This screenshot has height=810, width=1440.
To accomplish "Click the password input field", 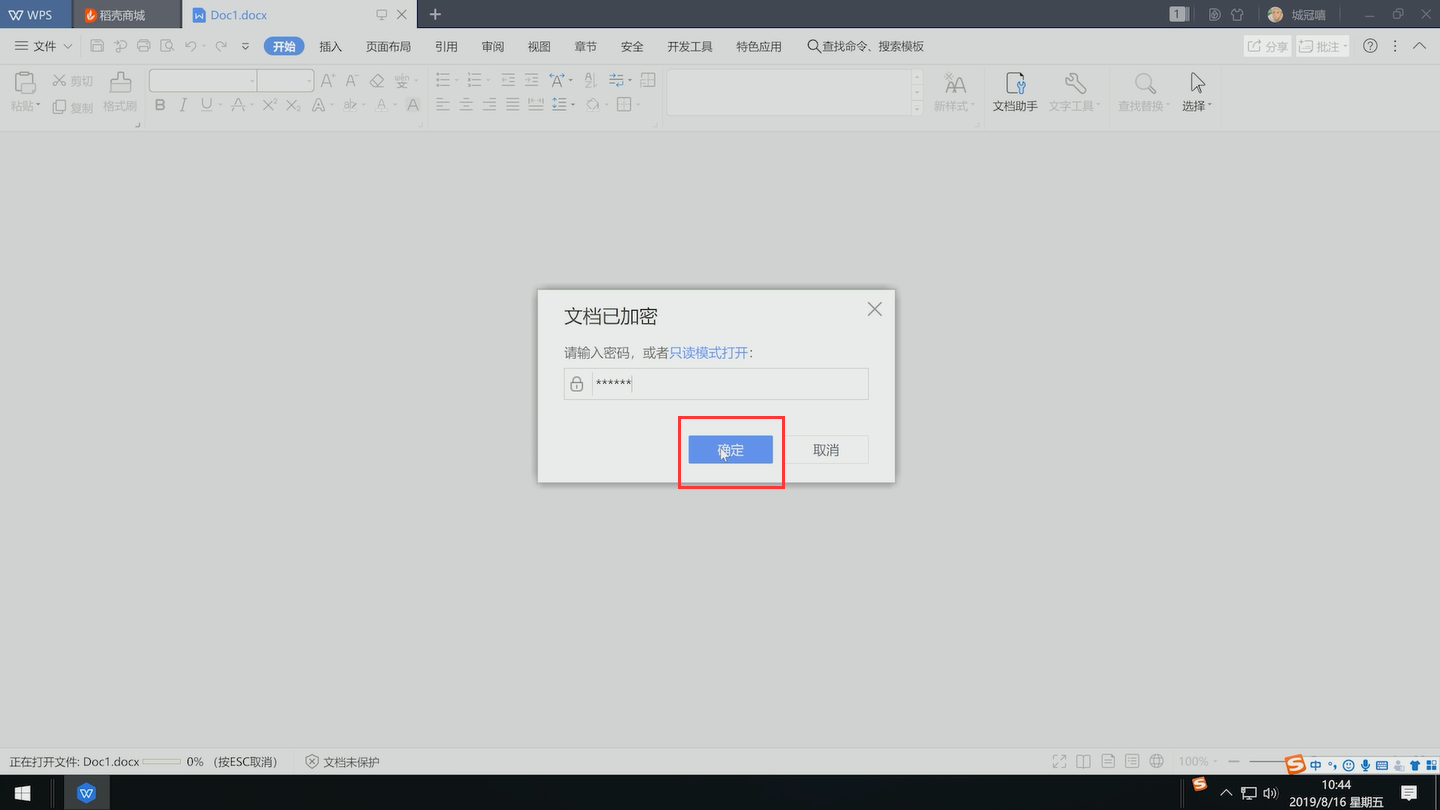I will click(716, 384).
